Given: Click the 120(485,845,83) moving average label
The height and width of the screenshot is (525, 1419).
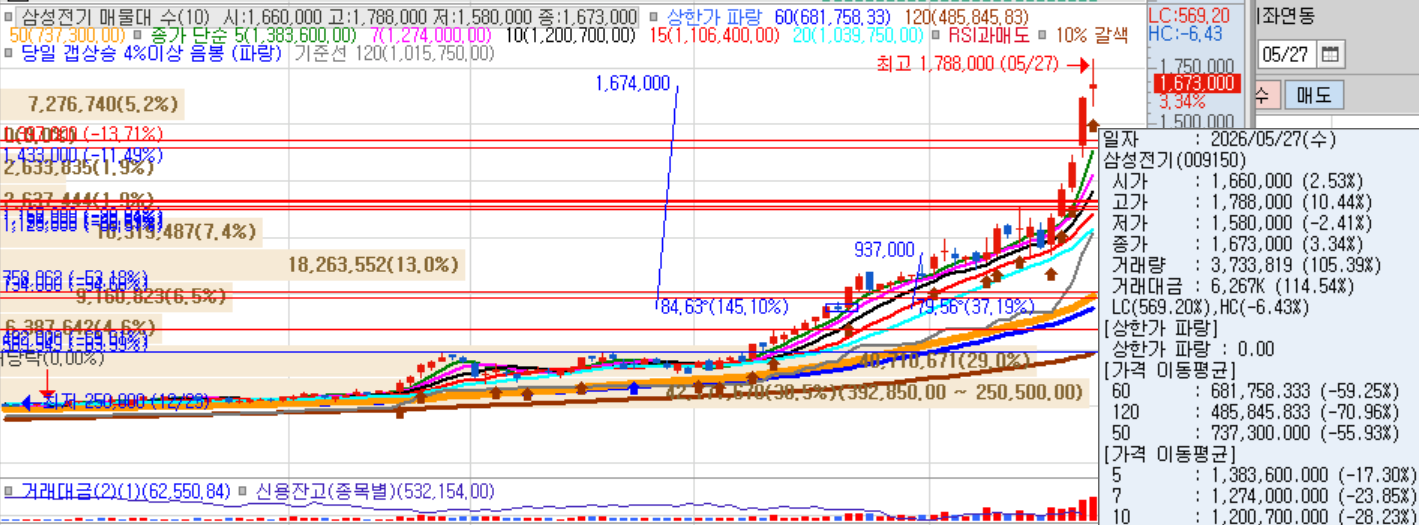Looking at the screenshot, I should [967, 17].
